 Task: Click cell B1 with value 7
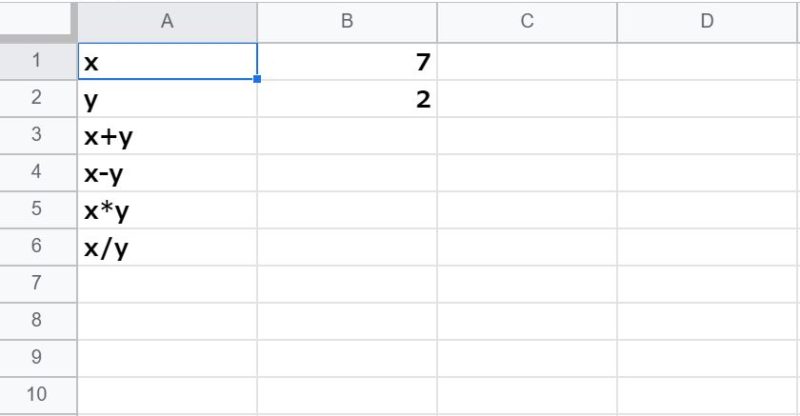[347, 62]
